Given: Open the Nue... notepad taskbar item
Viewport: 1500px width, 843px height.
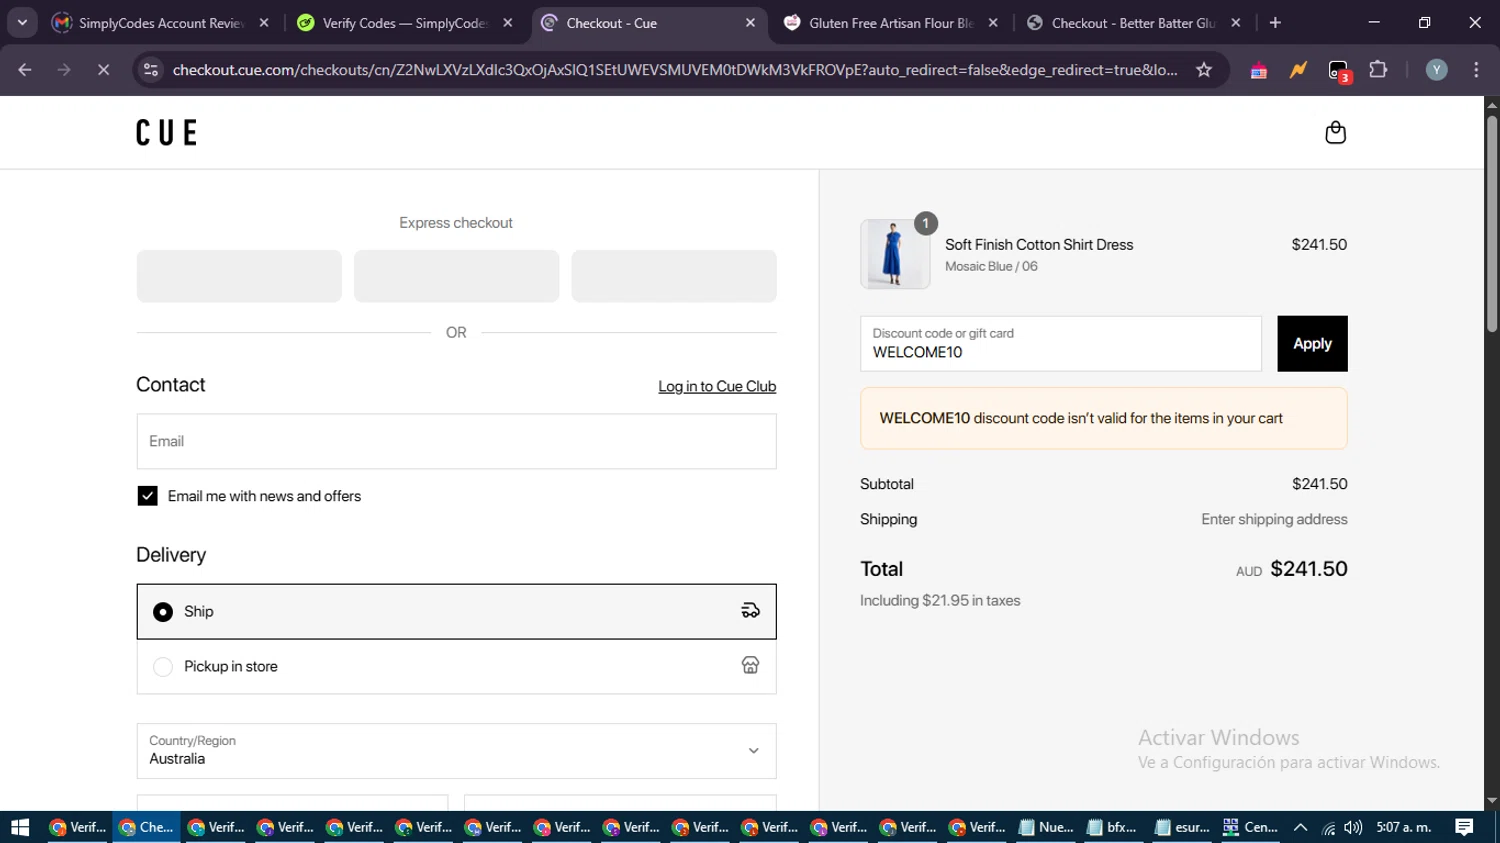Looking at the screenshot, I should (1046, 827).
